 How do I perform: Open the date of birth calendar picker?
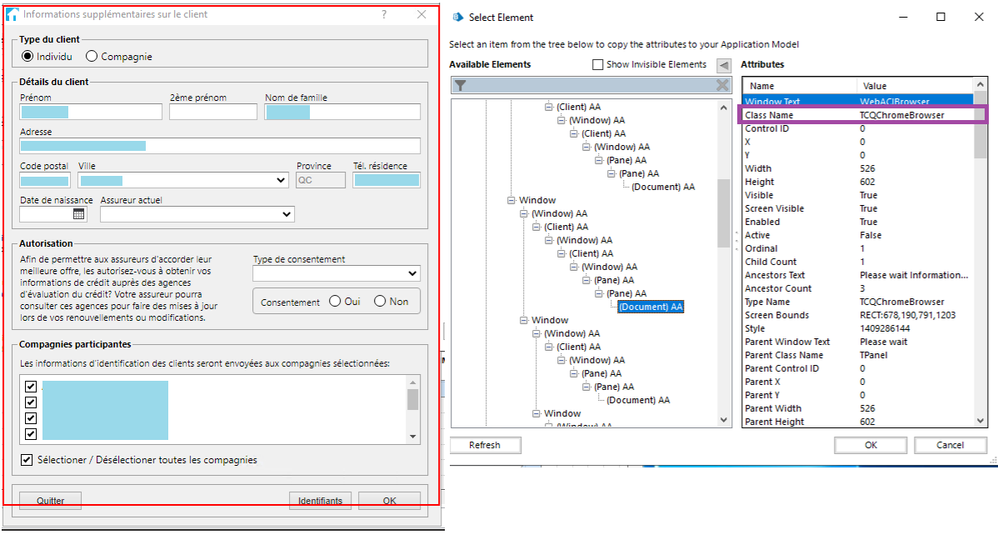point(79,214)
